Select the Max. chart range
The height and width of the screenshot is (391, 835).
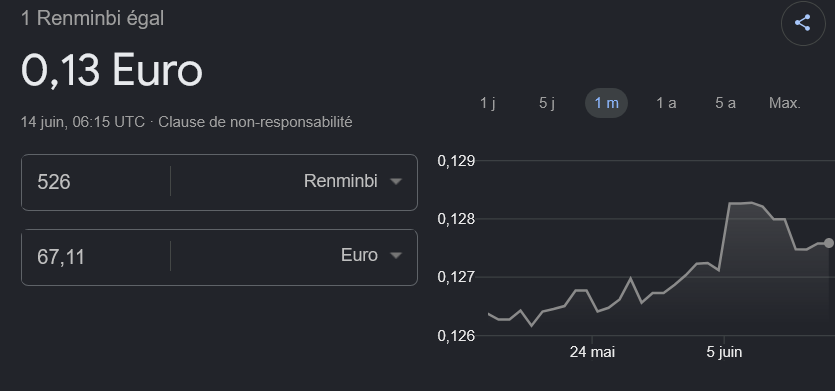pos(785,103)
